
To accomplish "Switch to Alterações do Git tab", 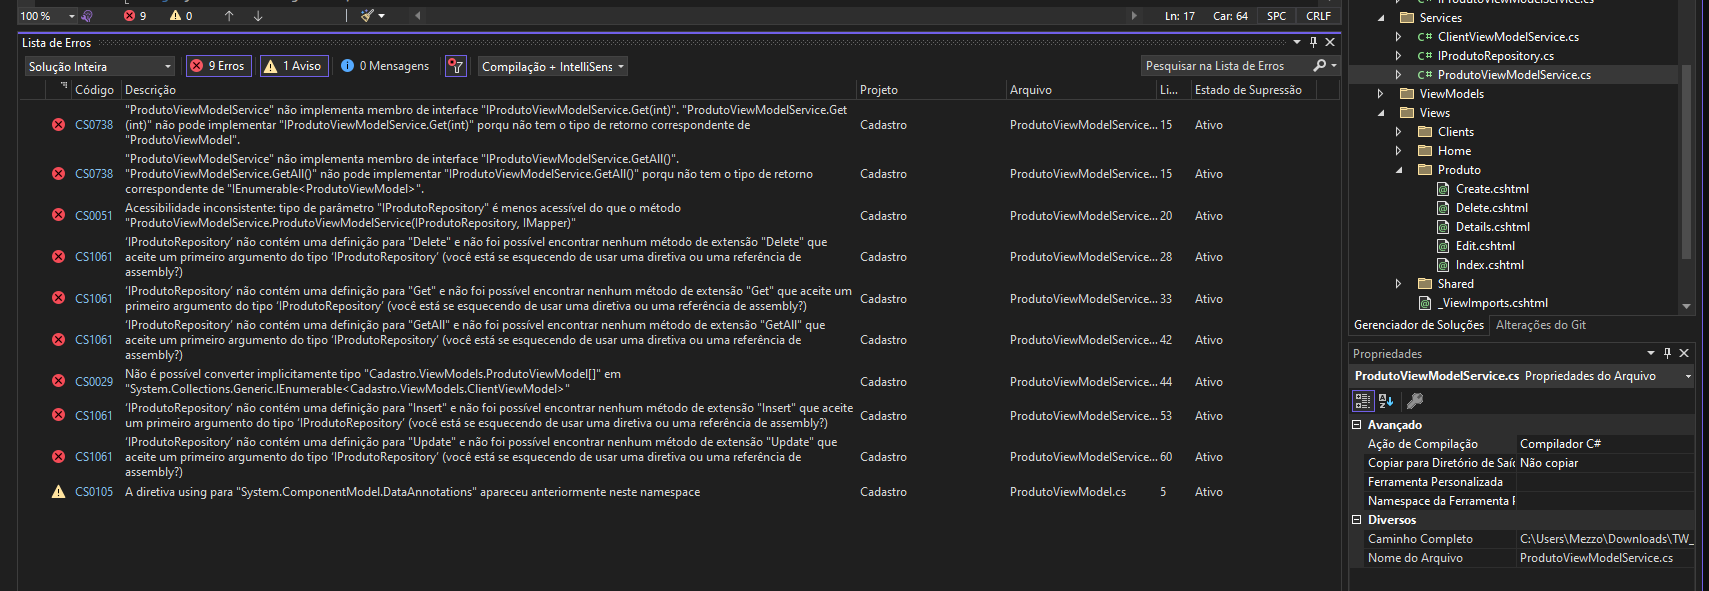I will click(1540, 325).
